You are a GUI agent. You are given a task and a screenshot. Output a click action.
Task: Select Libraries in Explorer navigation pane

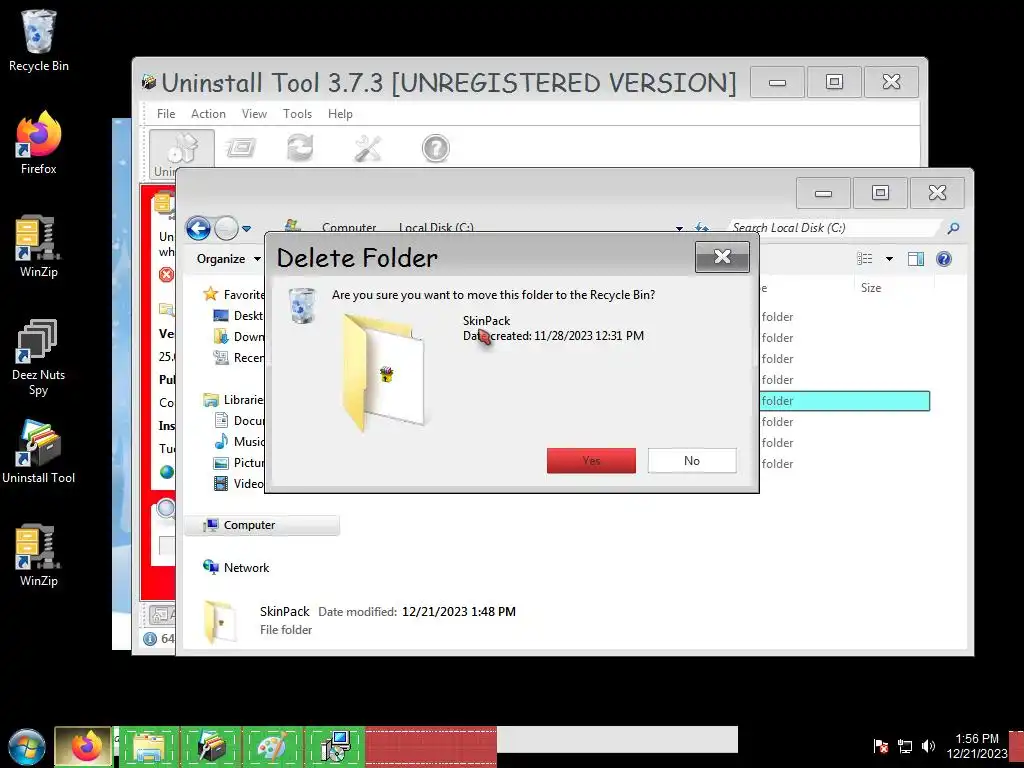(234, 400)
